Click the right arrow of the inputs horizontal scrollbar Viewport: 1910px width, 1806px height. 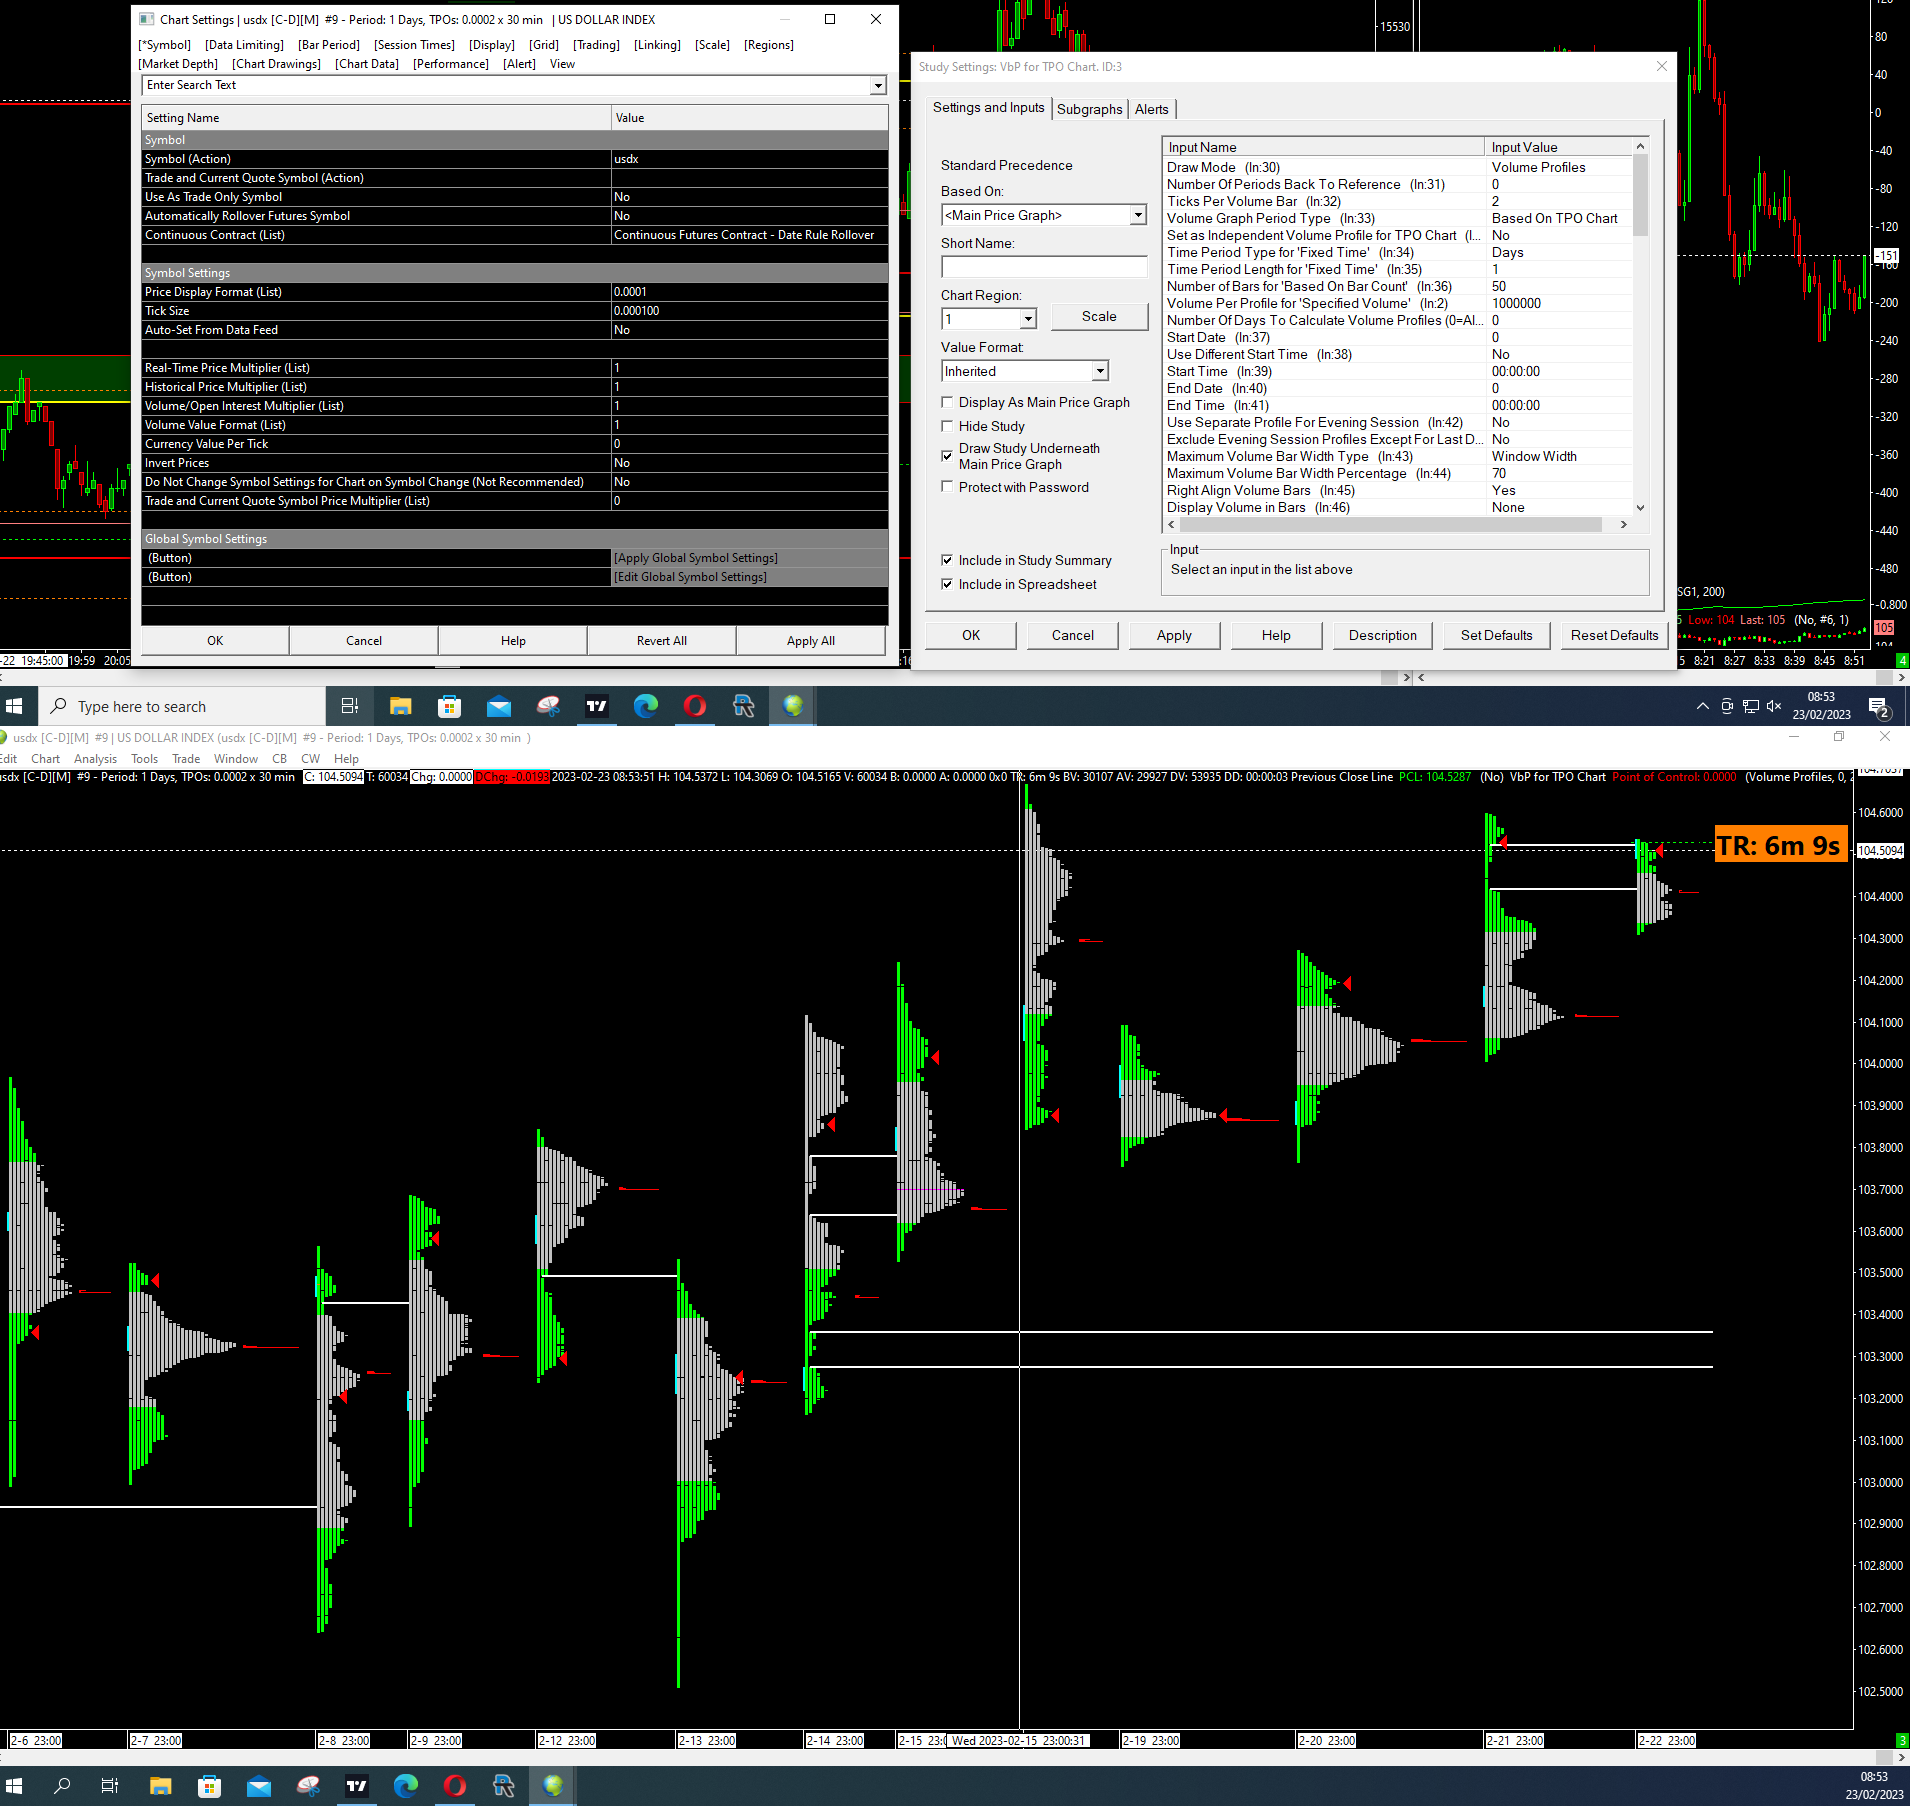pos(1624,524)
